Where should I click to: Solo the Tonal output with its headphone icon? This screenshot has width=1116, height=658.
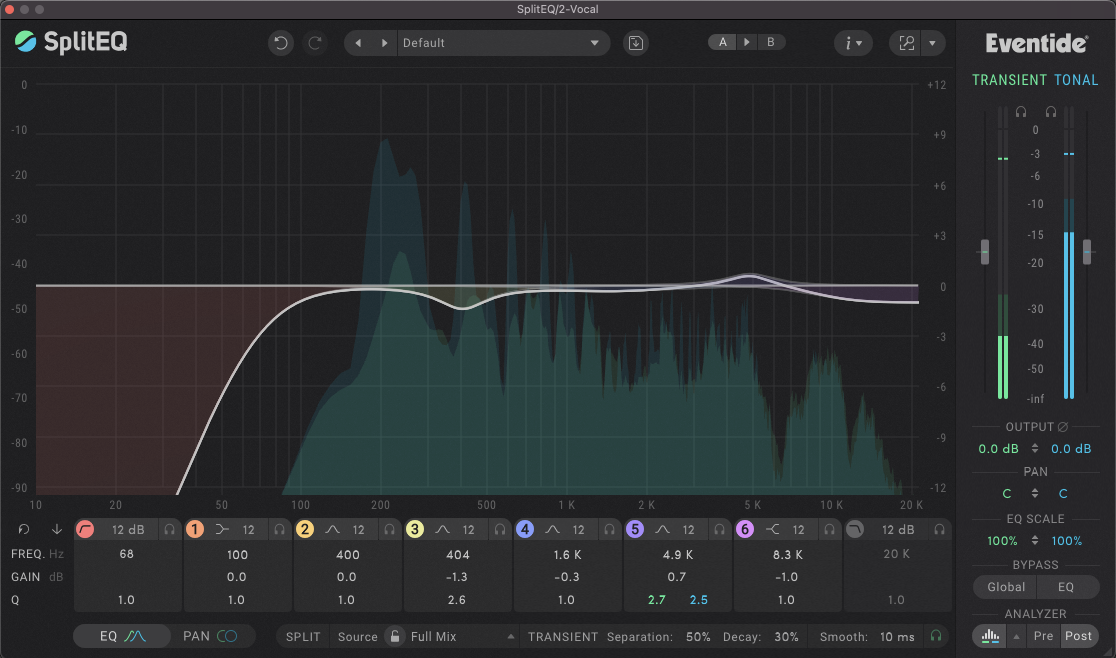coord(1051,112)
